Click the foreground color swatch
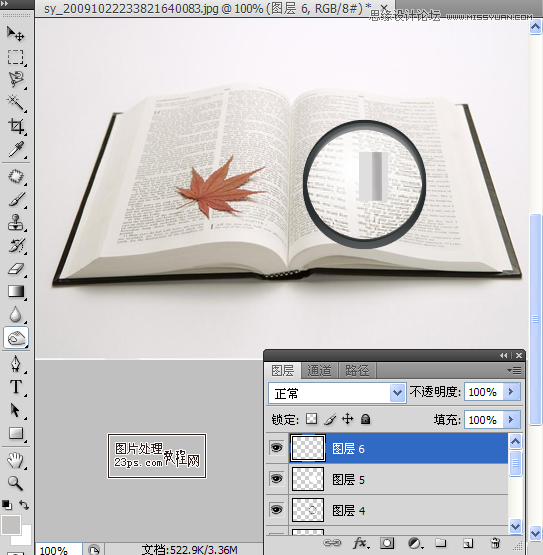The image size is (543, 555). (11, 525)
